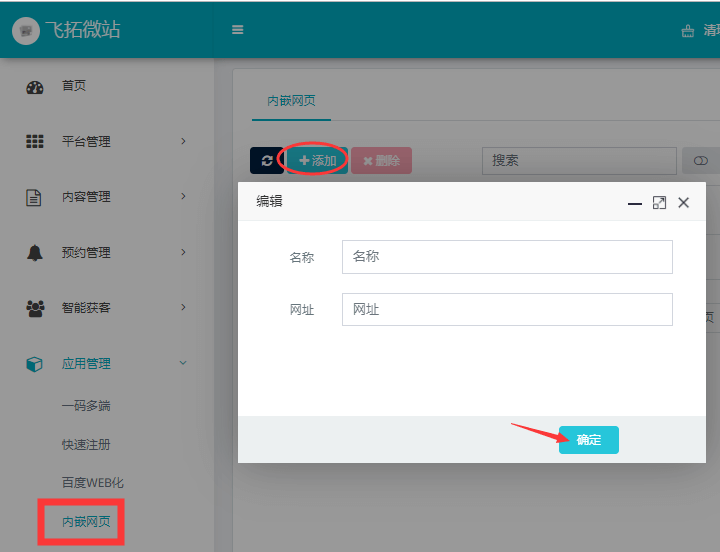
Task: Toggle the hamburger sidebar menu icon
Action: [x=237, y=30]
